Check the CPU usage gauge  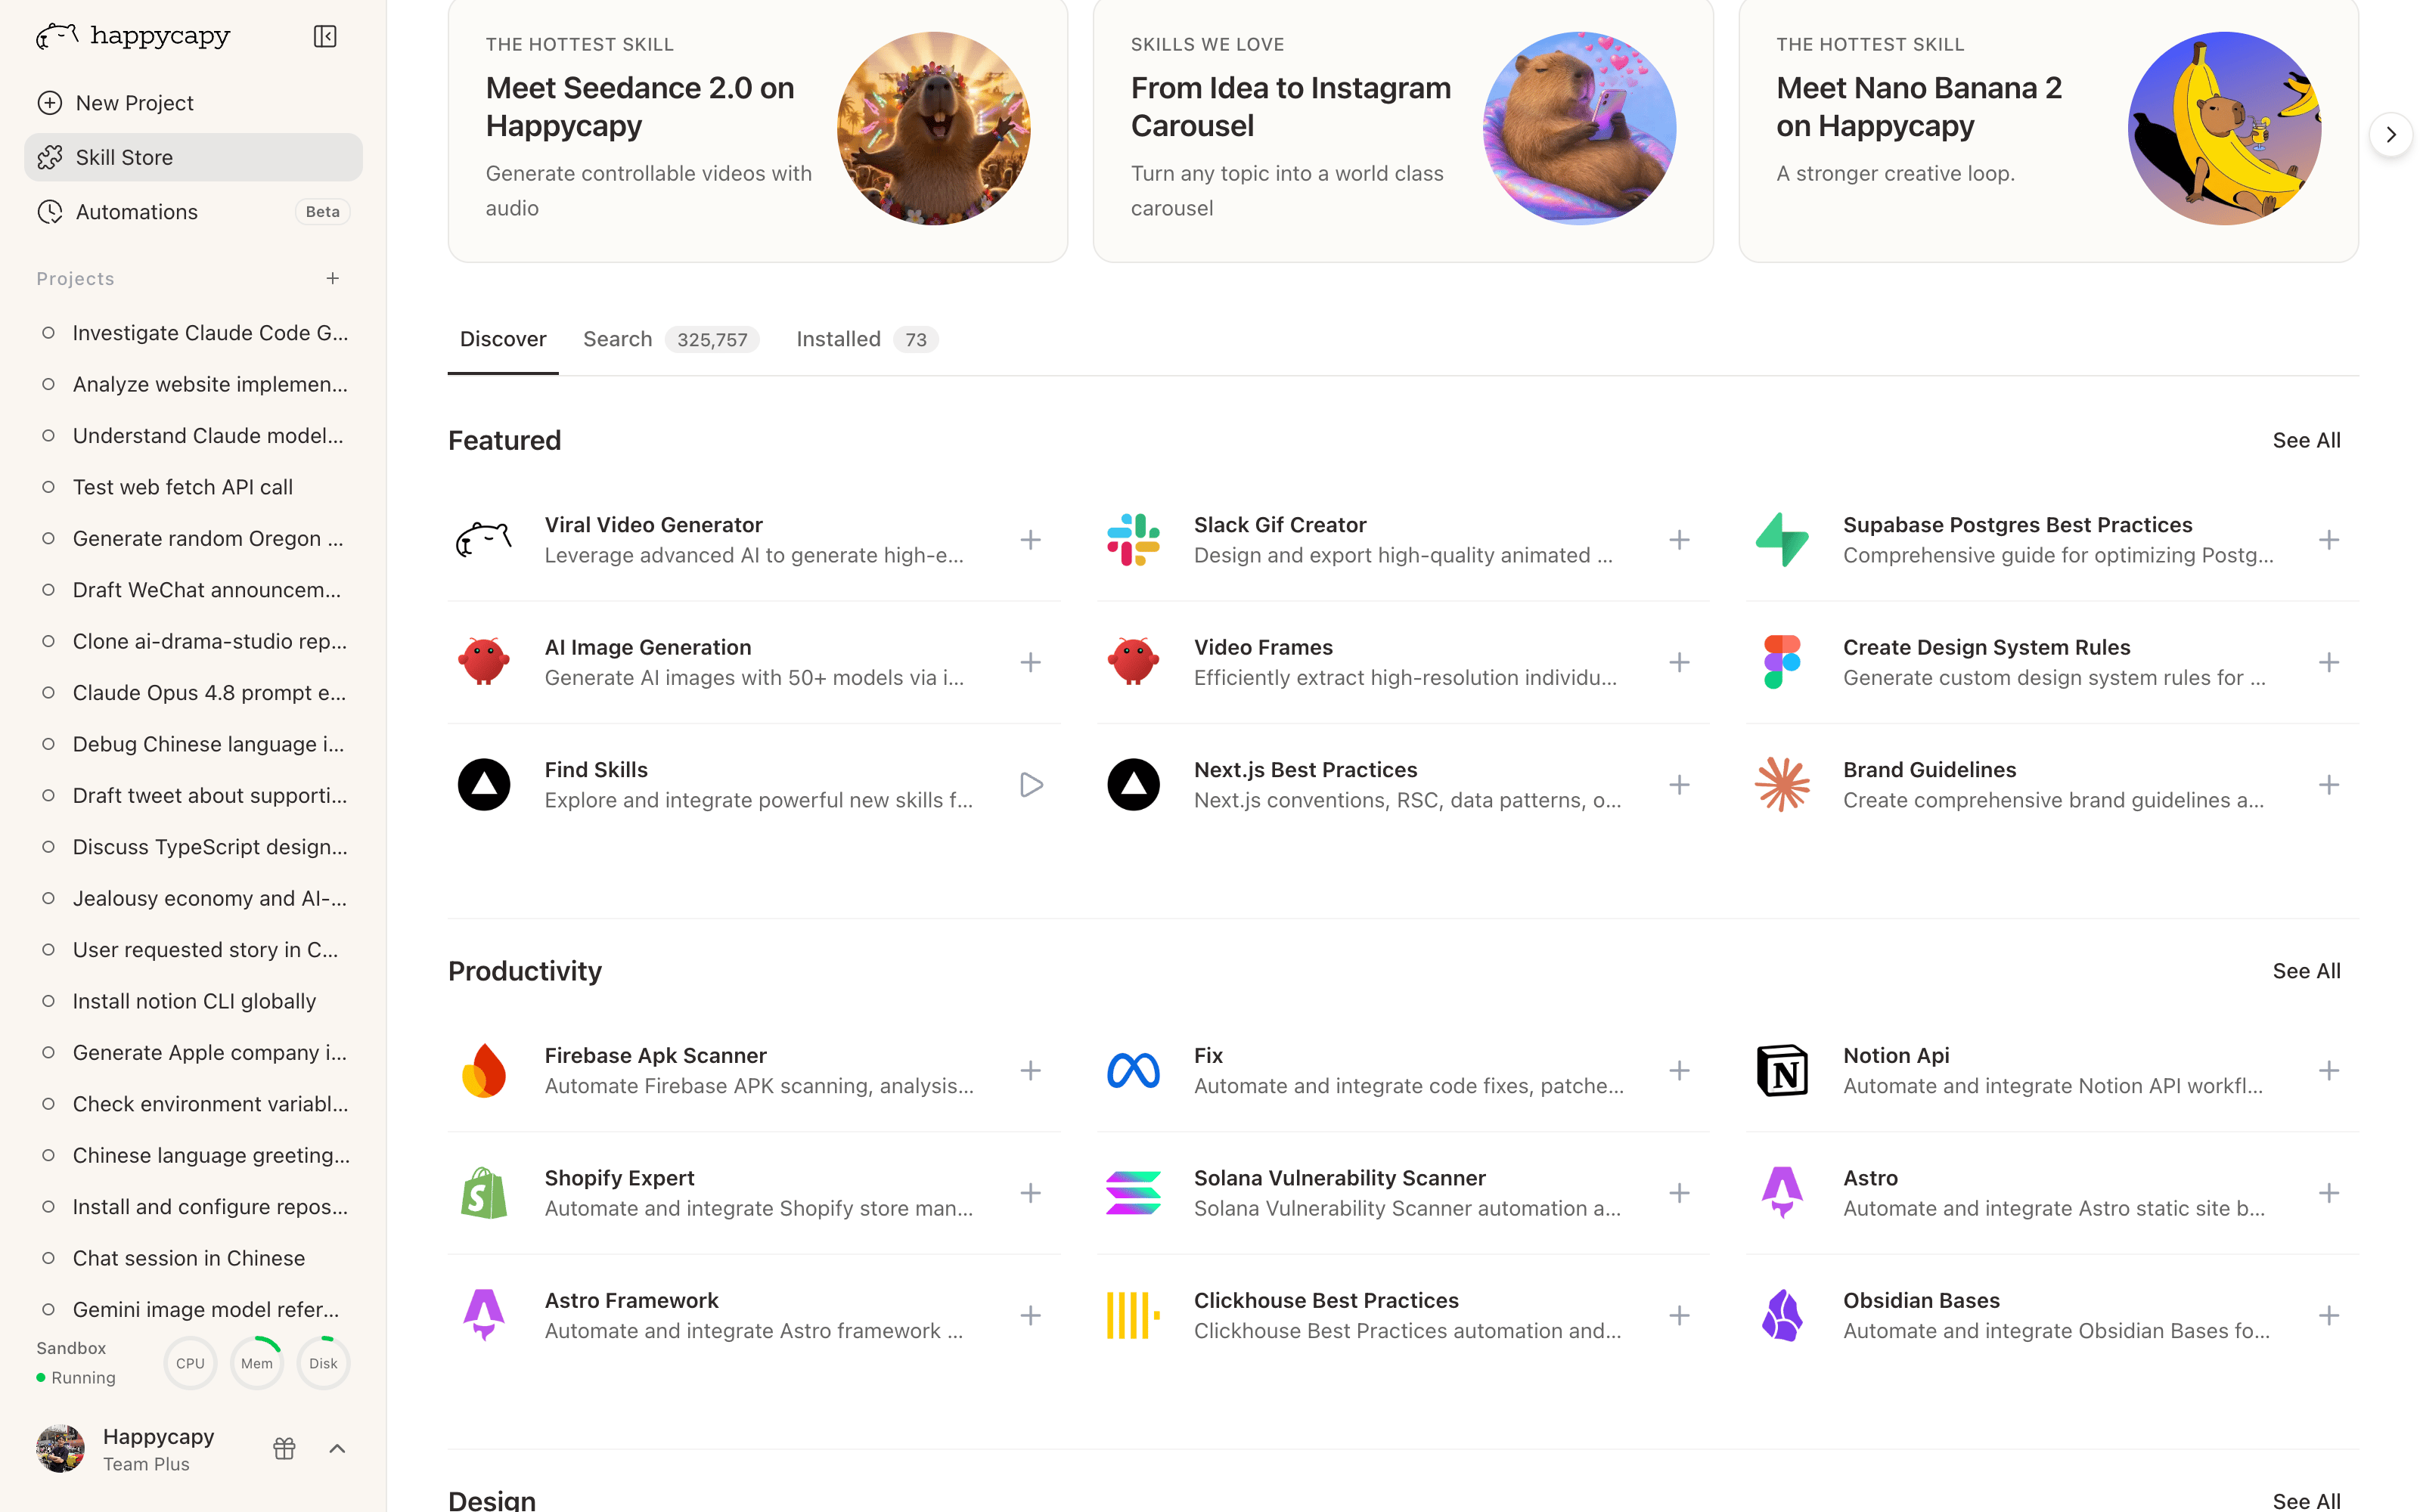[190, 1363]
